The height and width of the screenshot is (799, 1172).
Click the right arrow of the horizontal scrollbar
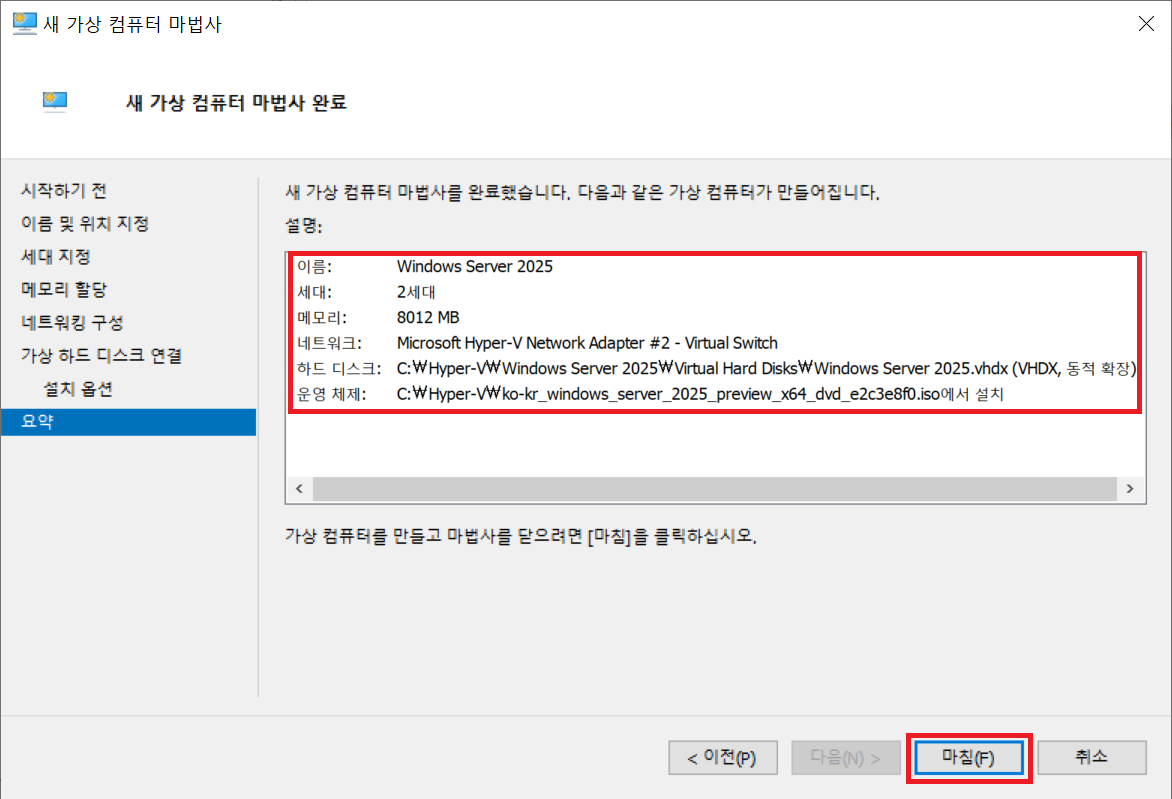click(x=1129, y=489)
